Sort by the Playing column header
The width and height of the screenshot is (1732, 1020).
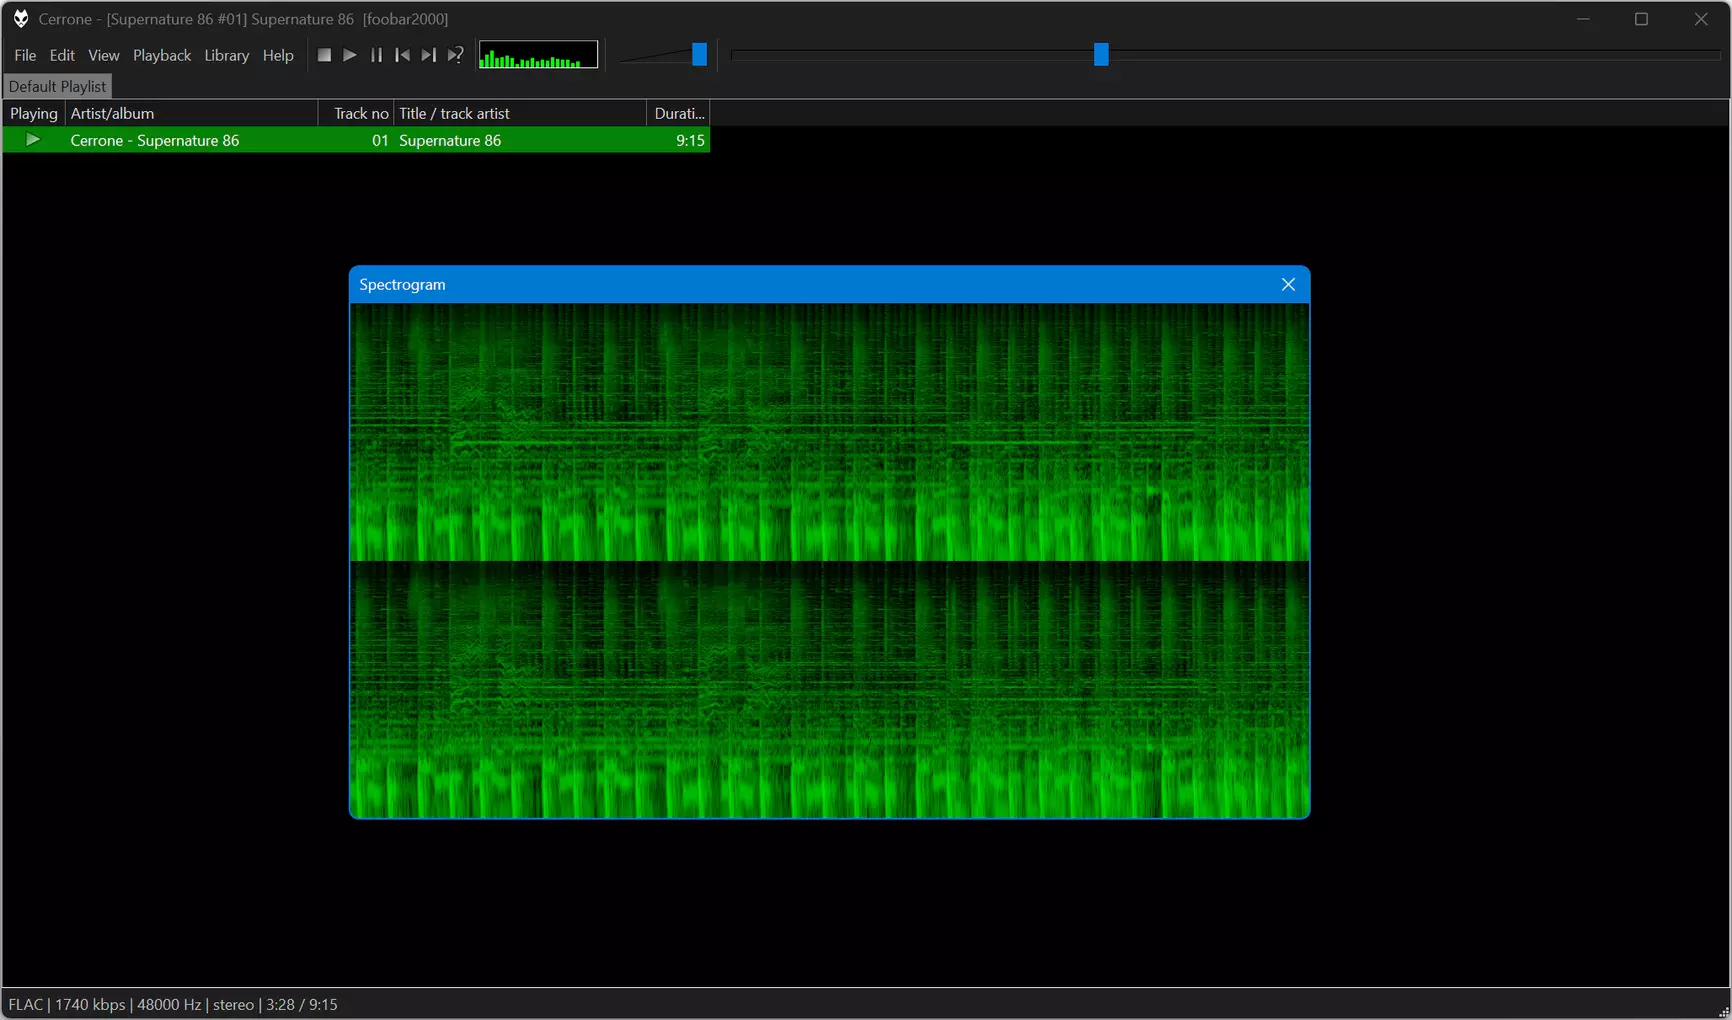(x=34, y=113)
